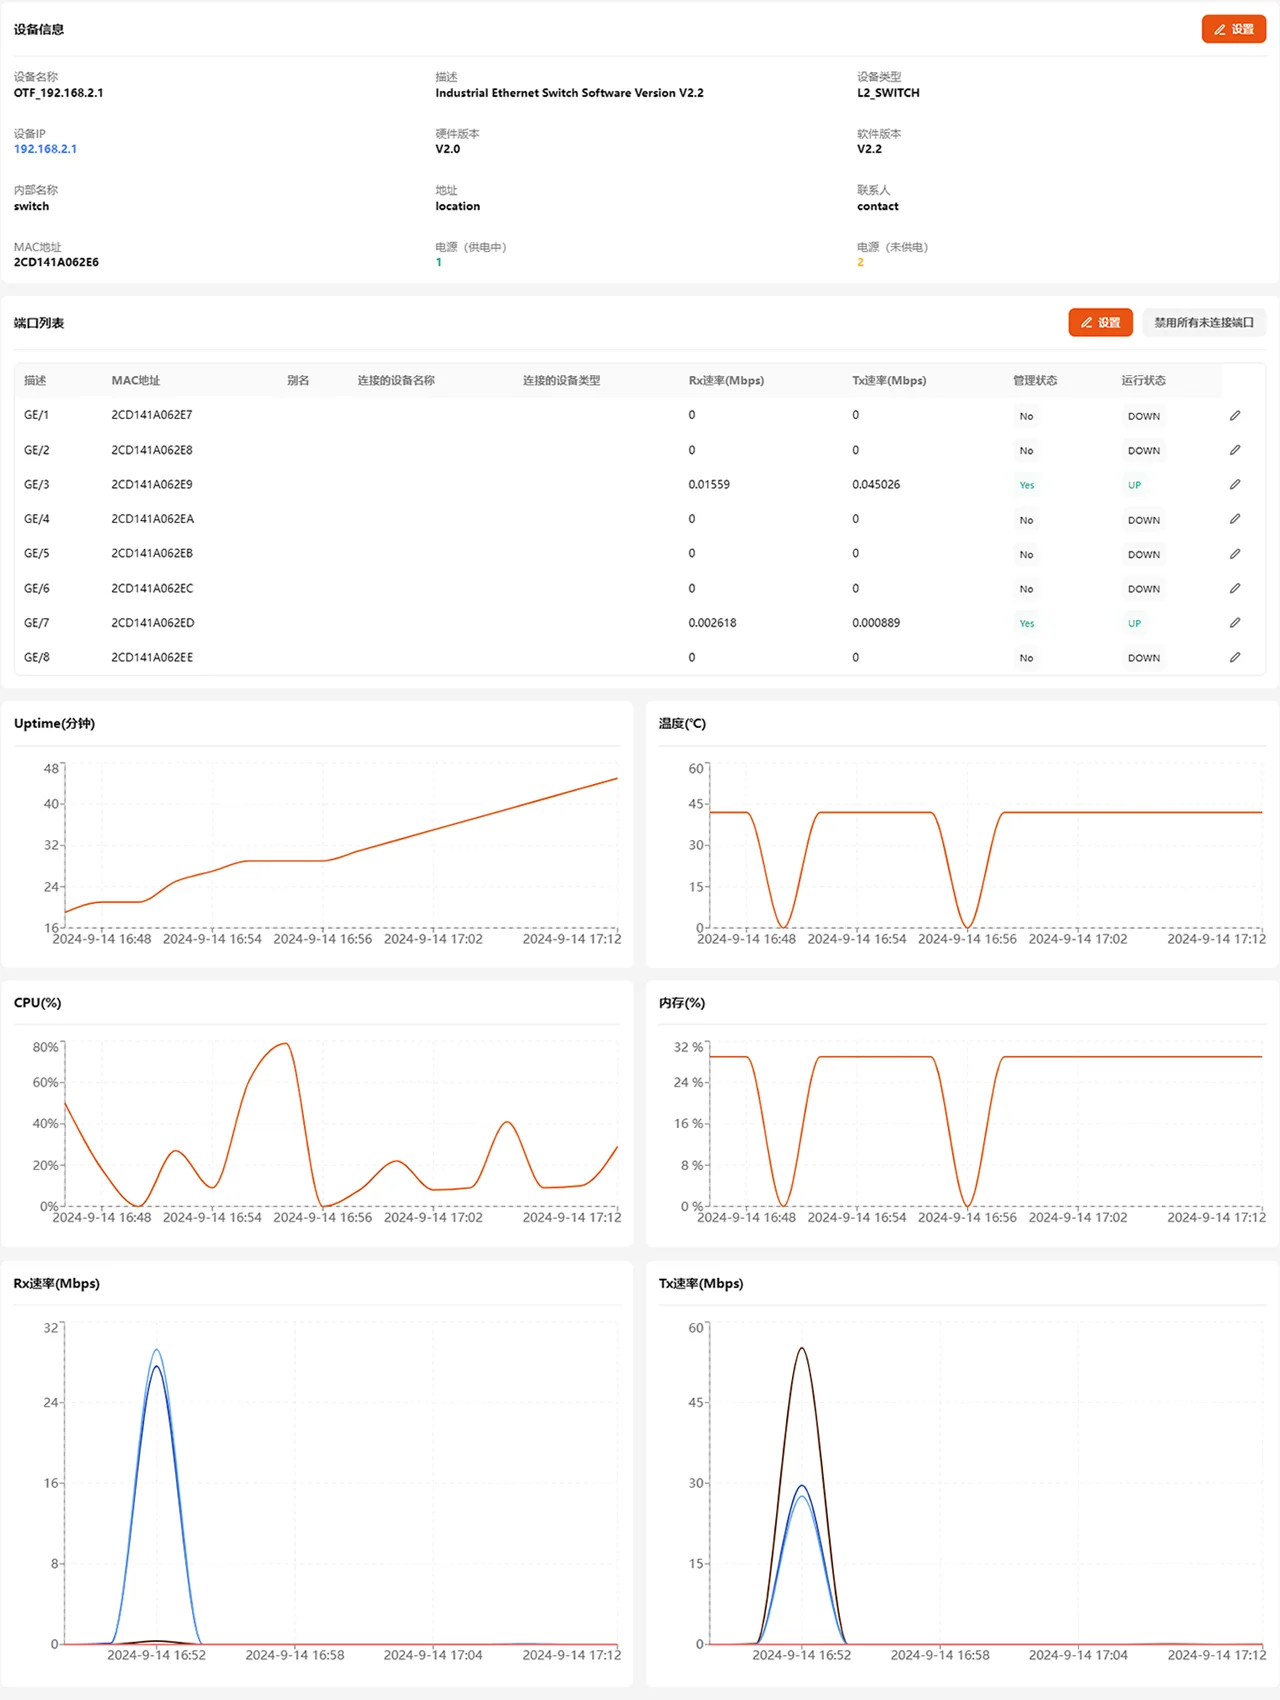The width and height of the screenshot is (1280, 1700).
Task: Click the 连接的设备名称 column header
Action: coord(396,380)
